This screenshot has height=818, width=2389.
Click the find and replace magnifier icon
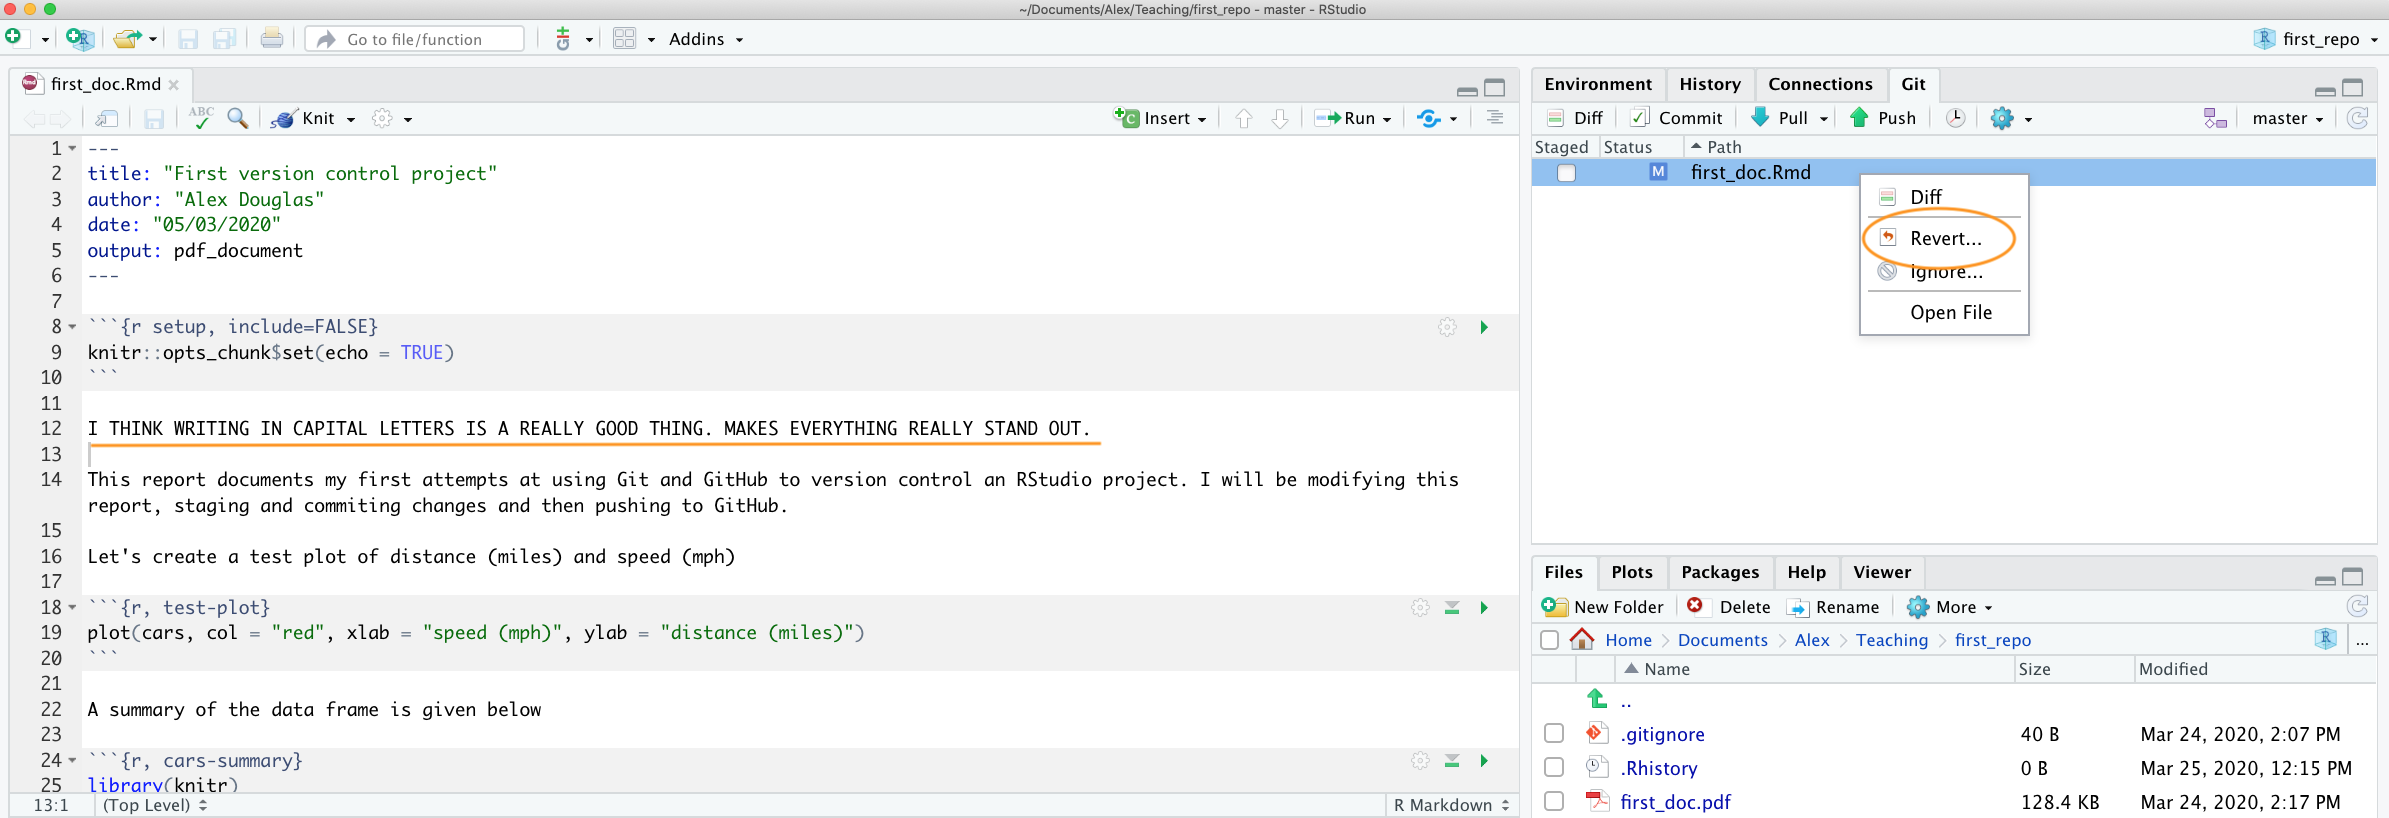pyautogui.click(x=238, y=118)
